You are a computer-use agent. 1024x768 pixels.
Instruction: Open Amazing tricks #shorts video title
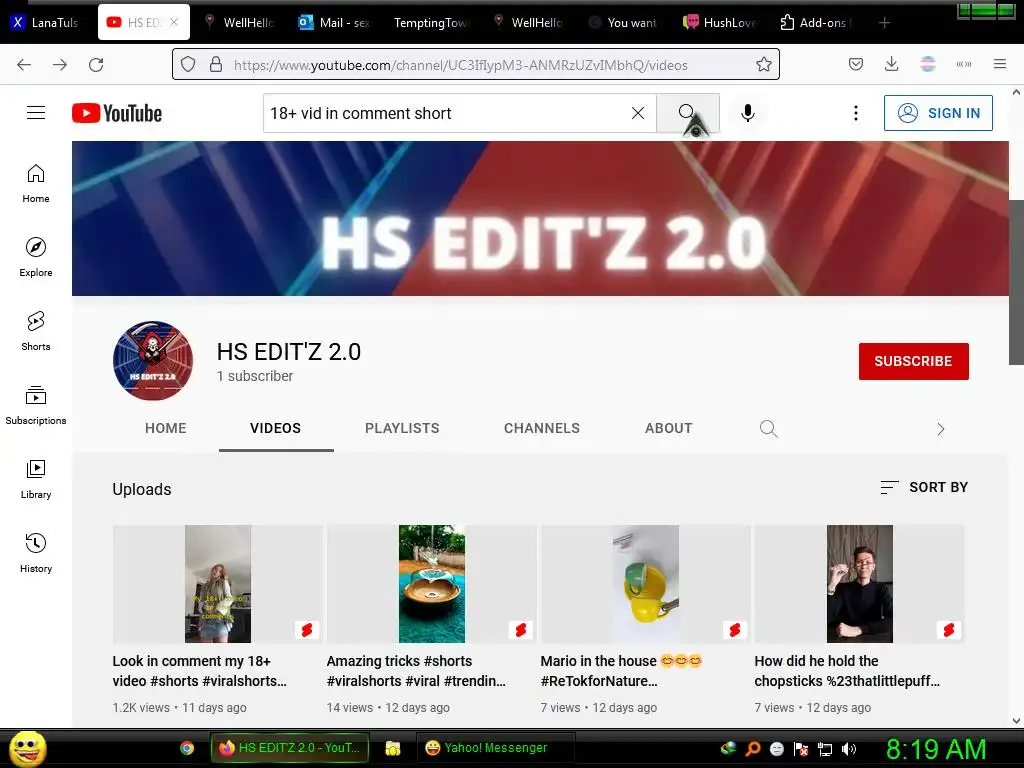pos(416,671)
